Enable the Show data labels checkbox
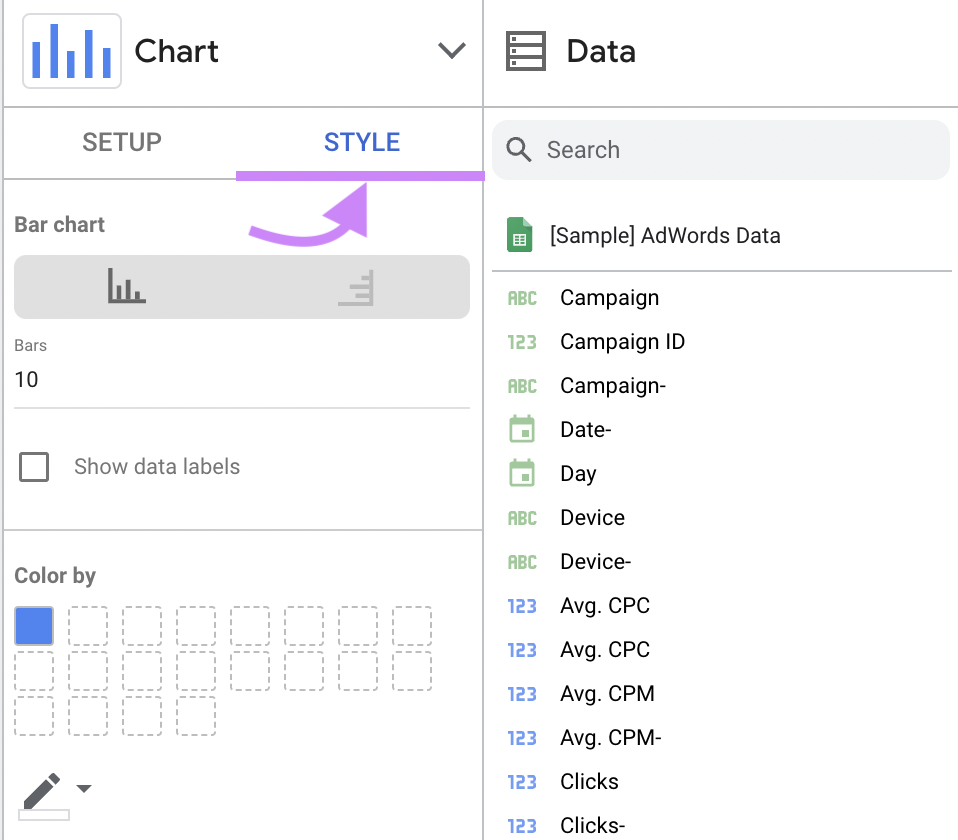 [35, 466]
